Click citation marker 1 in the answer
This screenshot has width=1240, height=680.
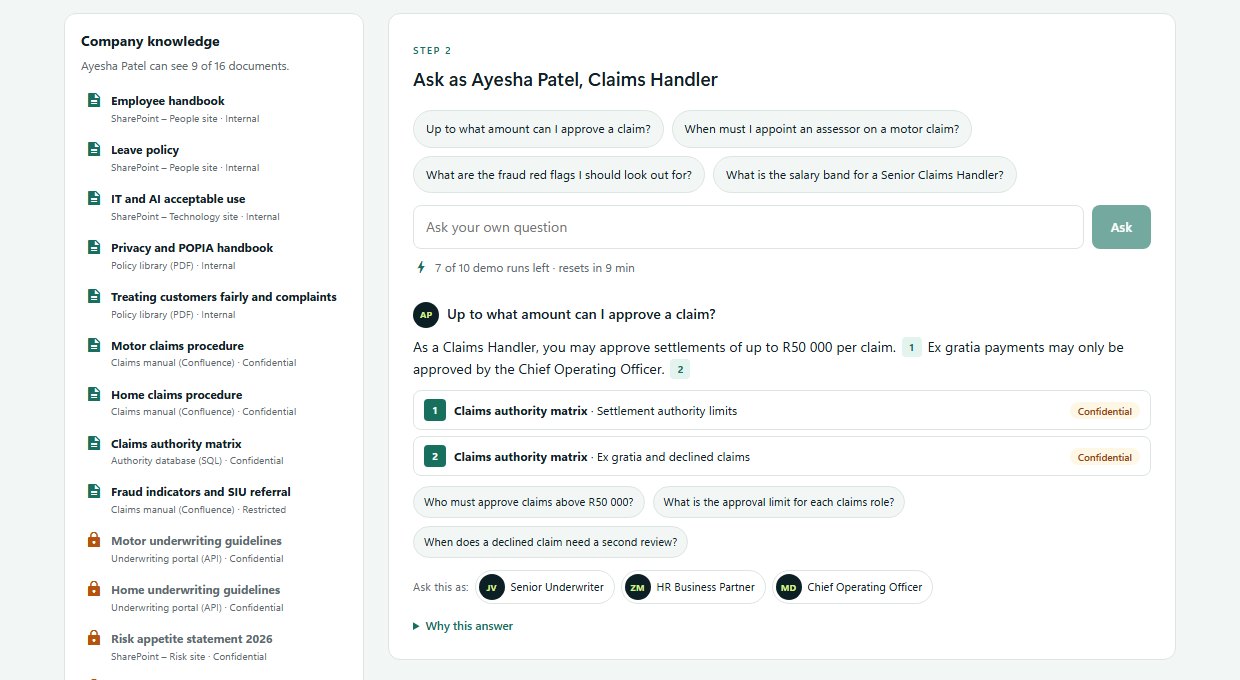point(911,347)
